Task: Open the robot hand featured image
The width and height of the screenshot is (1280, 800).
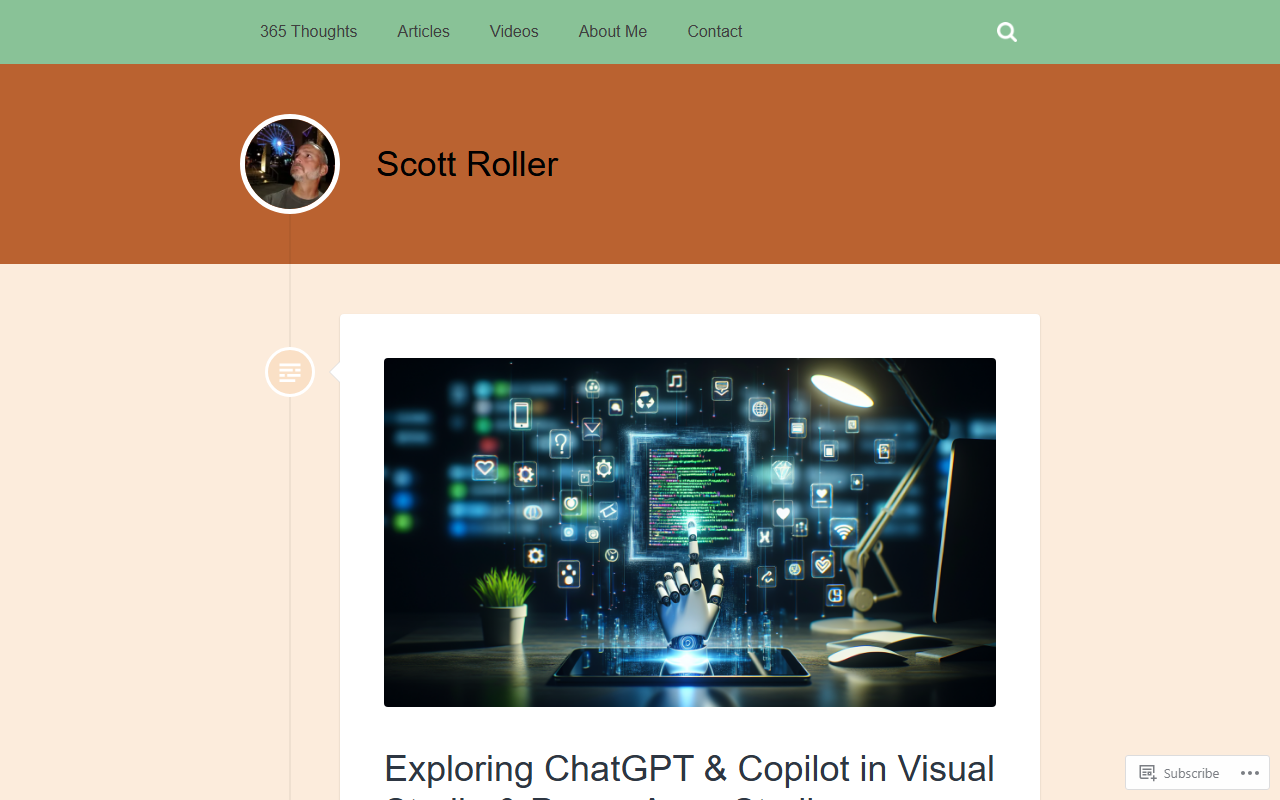Action: click(x=690, y=532)
